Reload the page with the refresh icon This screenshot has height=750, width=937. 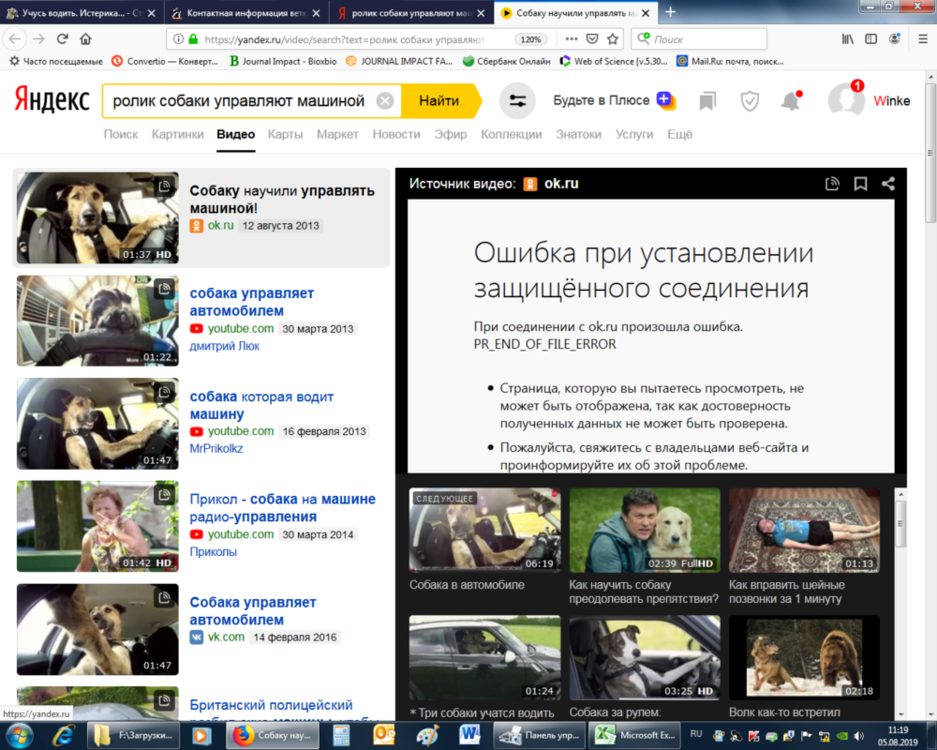click(61, 38)
